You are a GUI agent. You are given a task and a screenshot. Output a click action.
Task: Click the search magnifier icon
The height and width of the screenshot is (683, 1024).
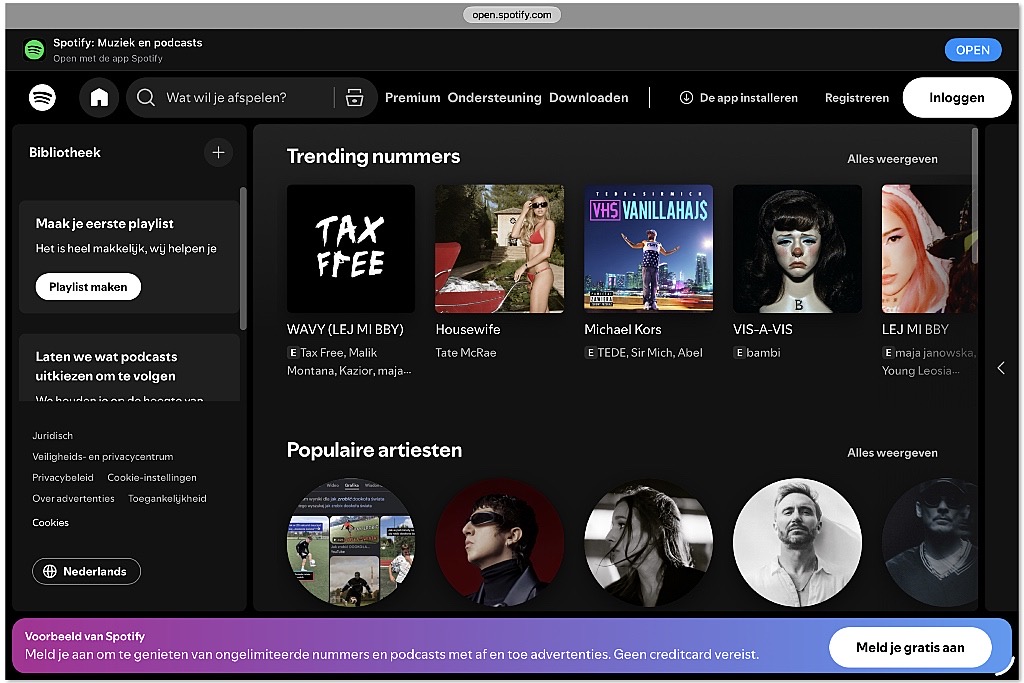(x=146, y=98)
